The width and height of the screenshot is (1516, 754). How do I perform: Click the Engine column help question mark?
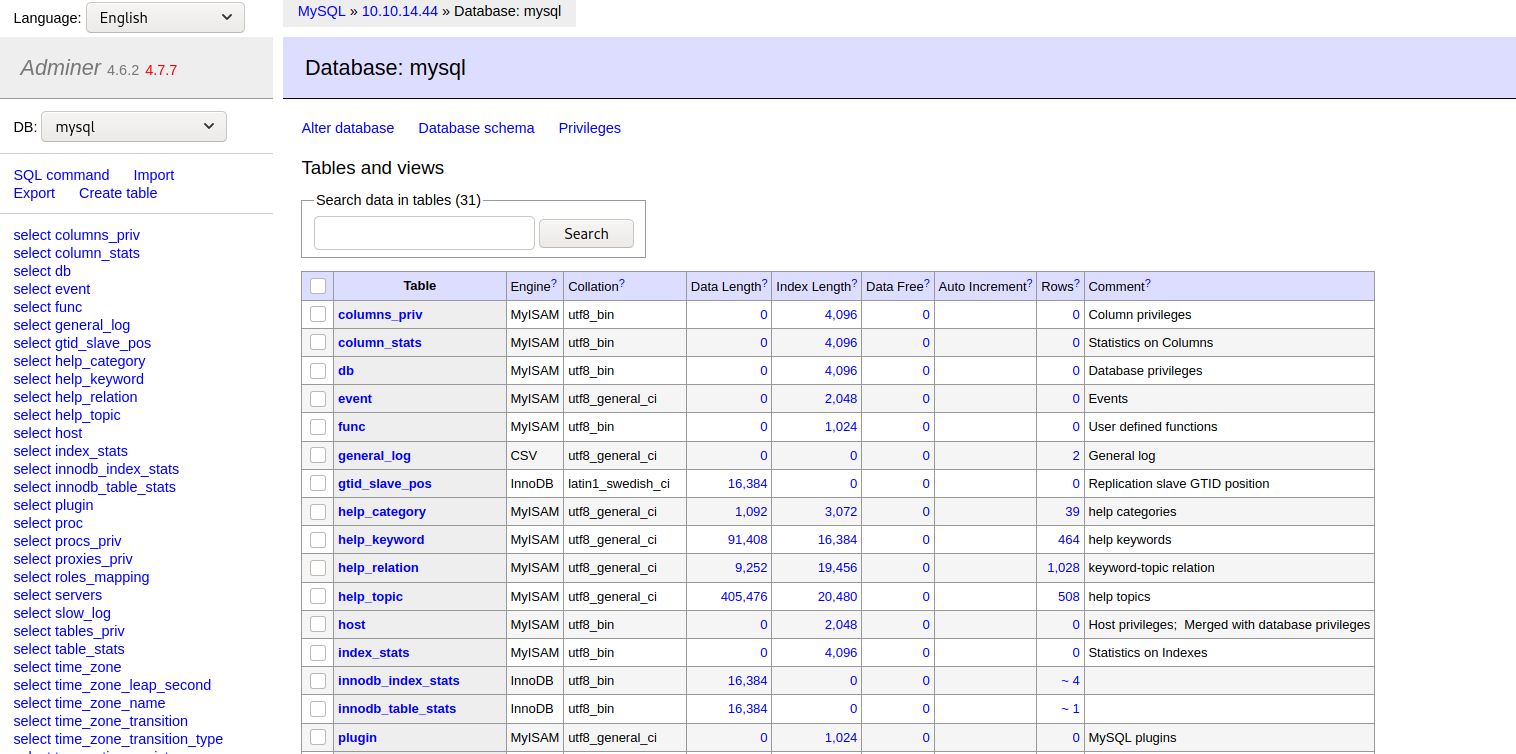(554, 283)
